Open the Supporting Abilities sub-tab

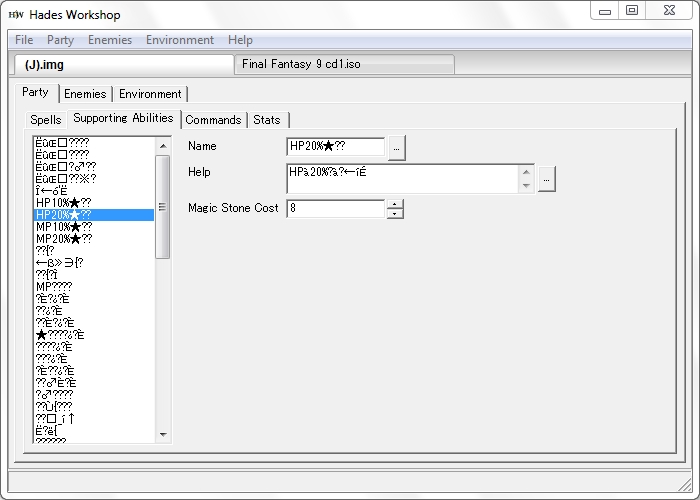[x=123, y=118]
